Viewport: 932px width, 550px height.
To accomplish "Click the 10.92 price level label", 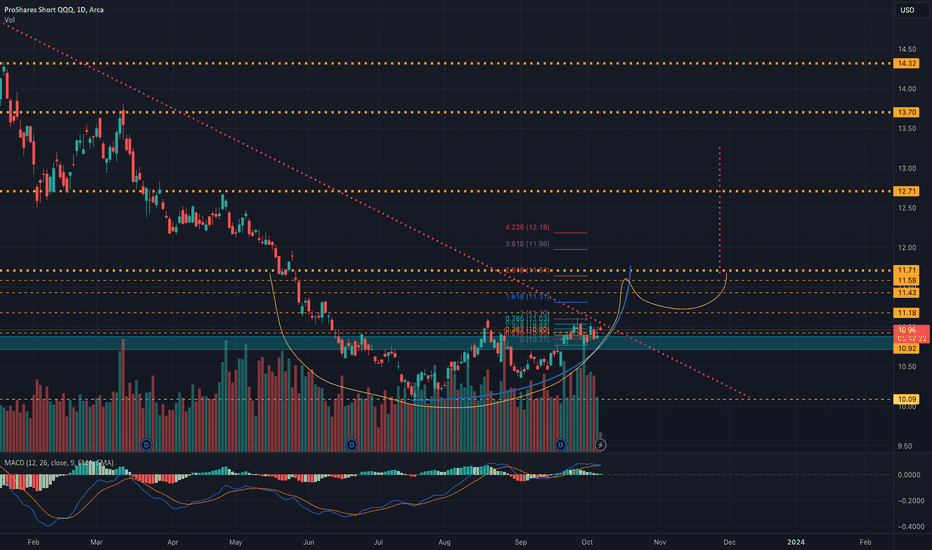I will point(906,348).
